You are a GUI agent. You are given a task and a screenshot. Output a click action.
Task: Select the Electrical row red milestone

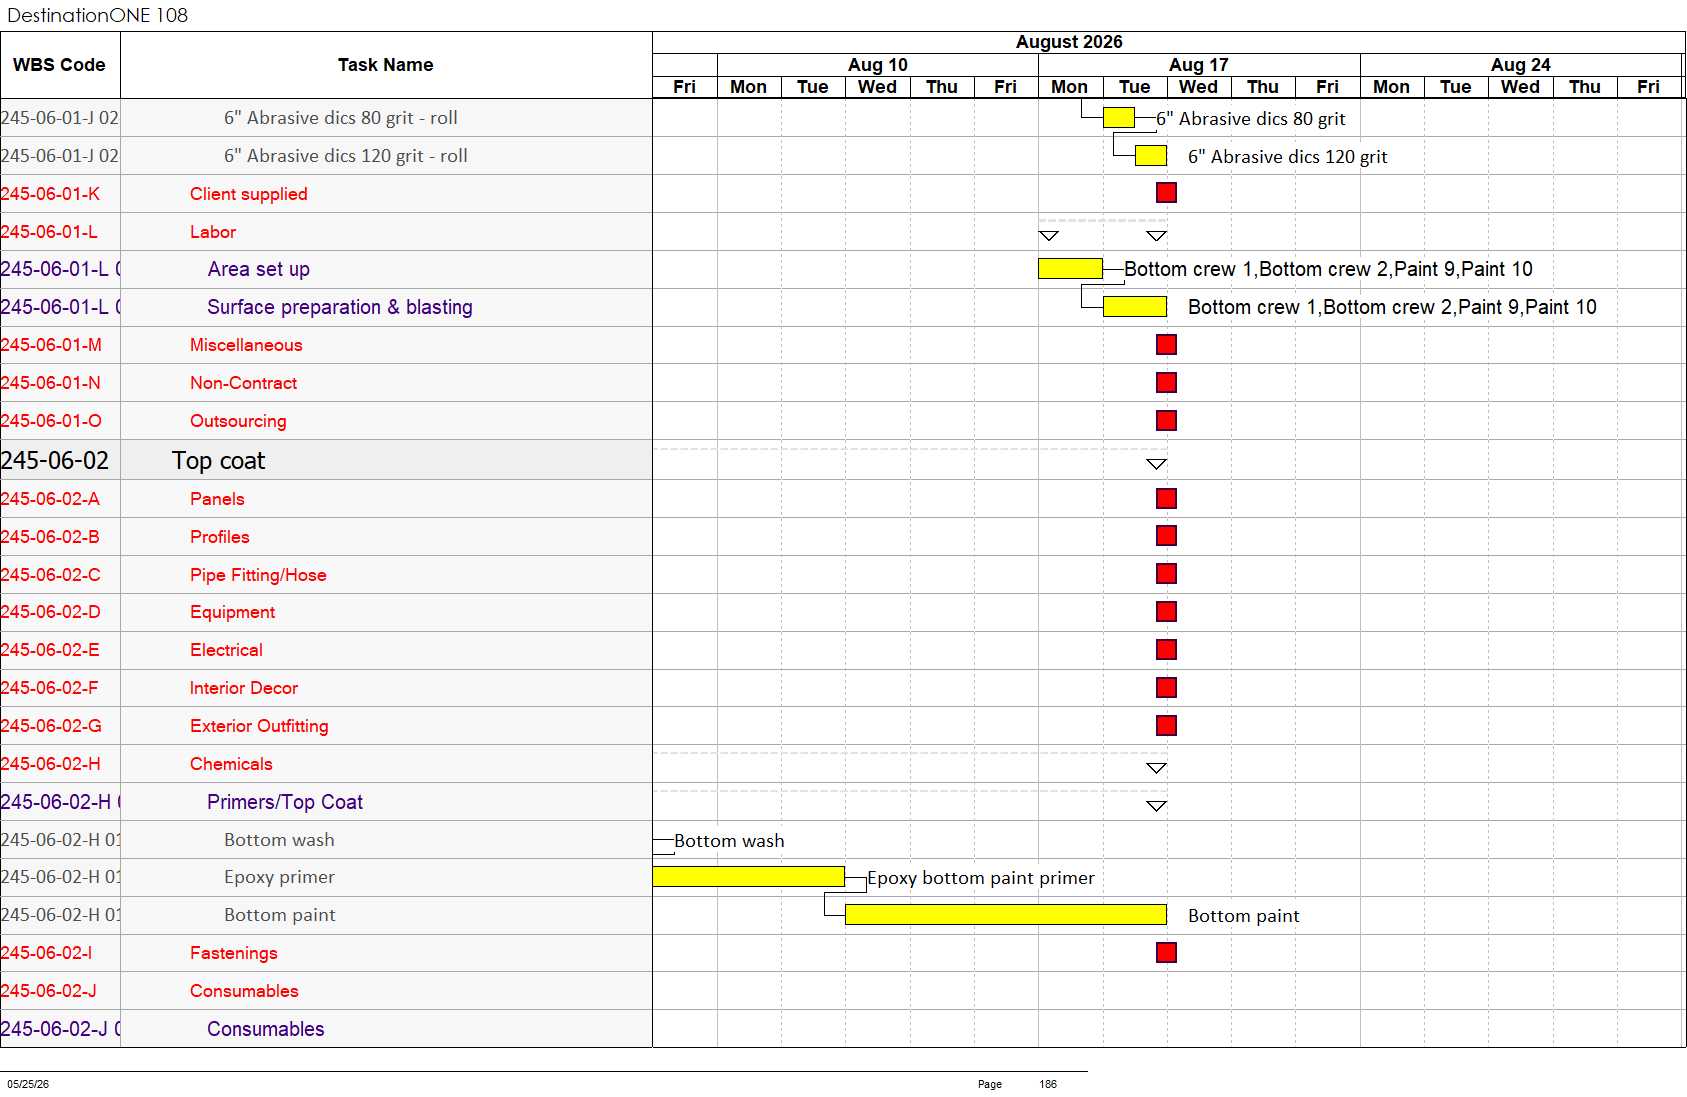[x=1166, y=650]
